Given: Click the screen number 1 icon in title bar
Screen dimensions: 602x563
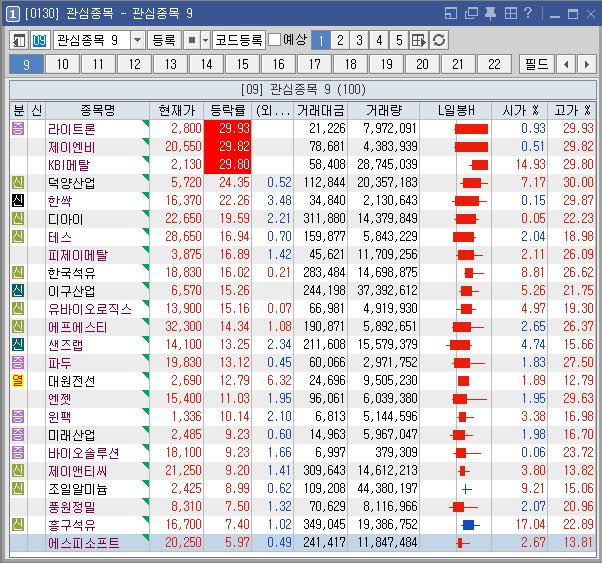Looking at the screenshot, I should click(x=13, y=14).
